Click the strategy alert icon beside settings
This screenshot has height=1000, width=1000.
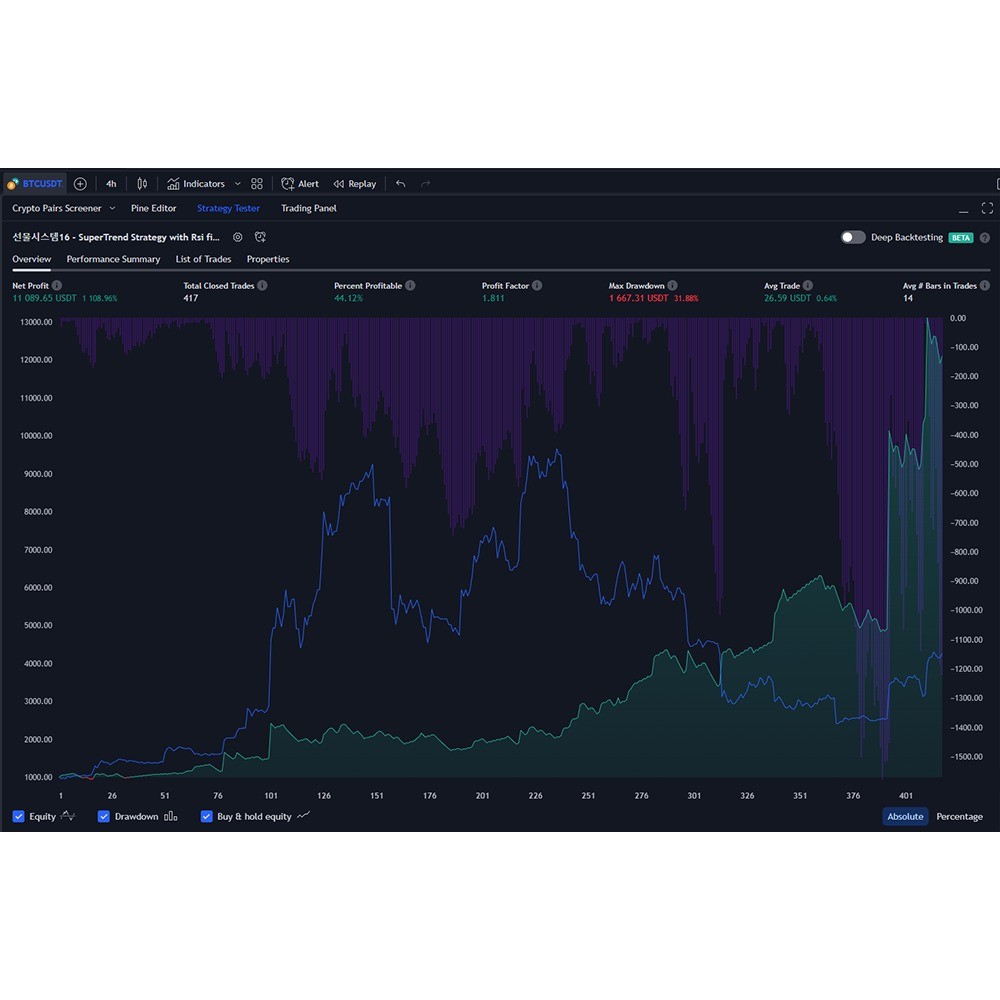coord(260,237)
